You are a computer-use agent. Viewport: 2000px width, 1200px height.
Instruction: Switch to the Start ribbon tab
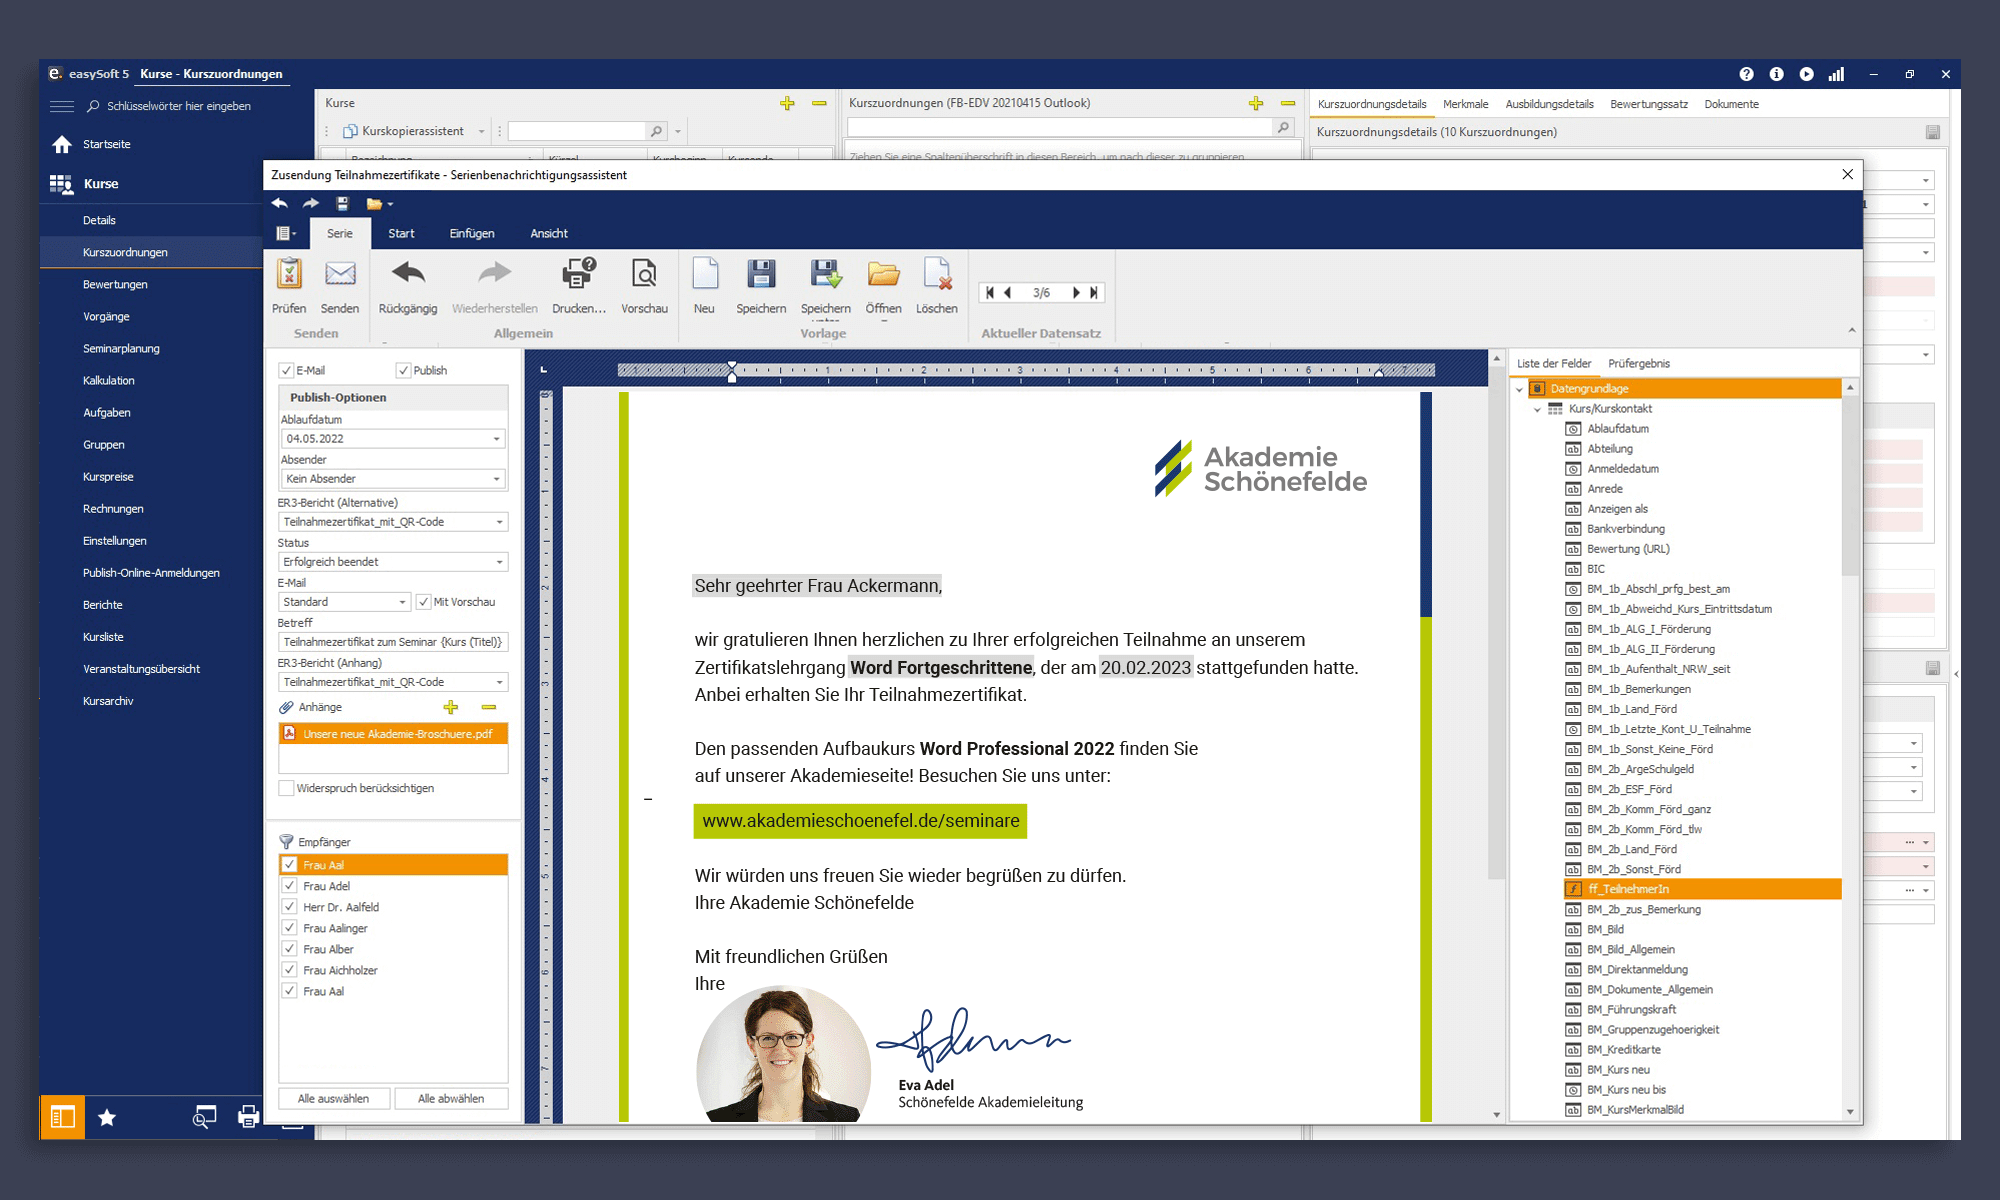click(401, 233)
